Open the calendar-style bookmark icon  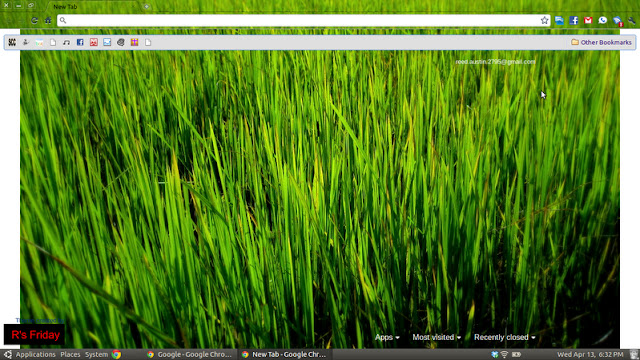coord(39,42)
